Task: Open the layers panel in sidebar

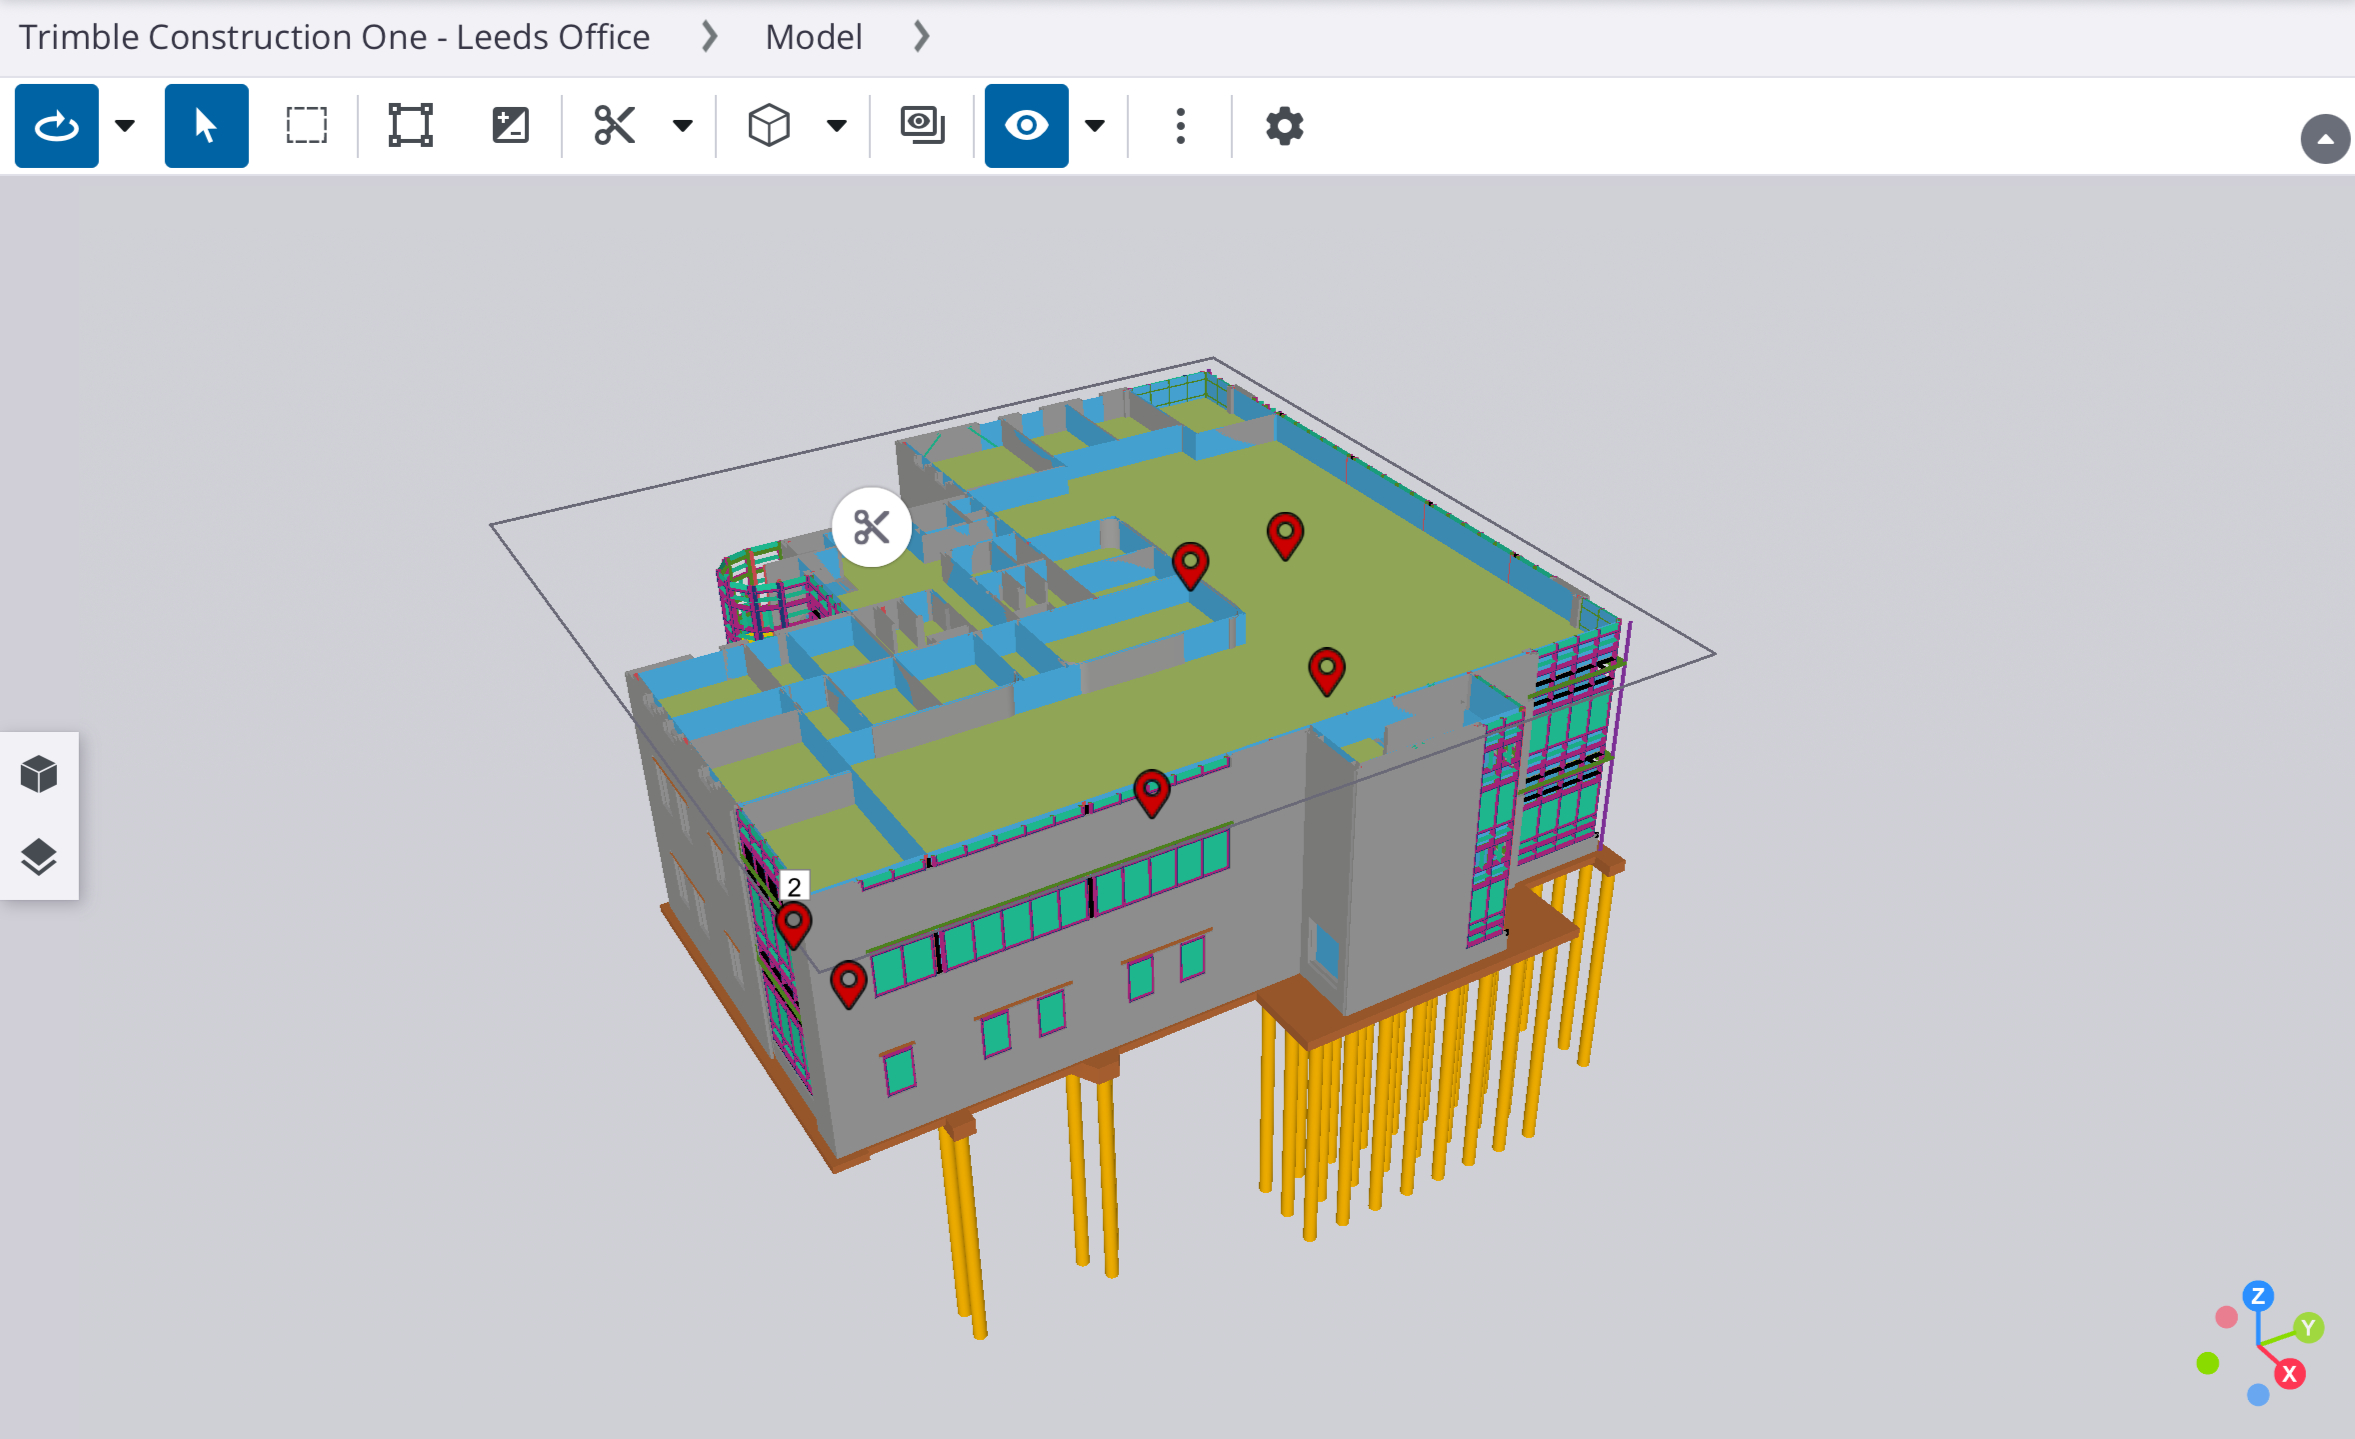Action: click(39, 857)
